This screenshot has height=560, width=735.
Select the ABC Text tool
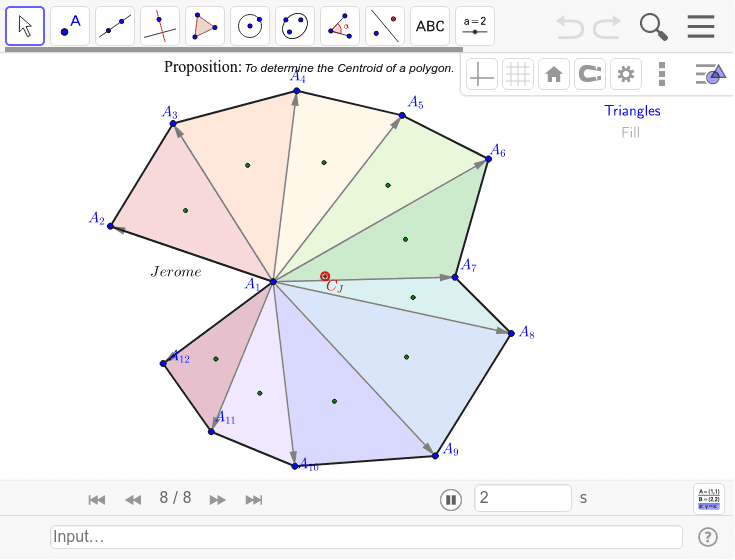[430, 26]
